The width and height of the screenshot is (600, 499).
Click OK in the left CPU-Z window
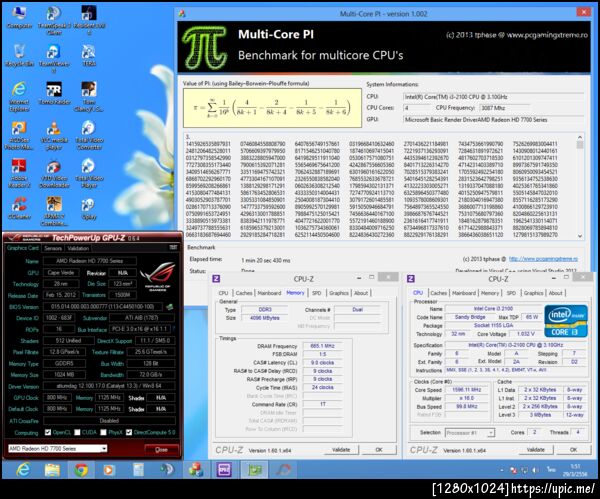[x=379, y=450]
